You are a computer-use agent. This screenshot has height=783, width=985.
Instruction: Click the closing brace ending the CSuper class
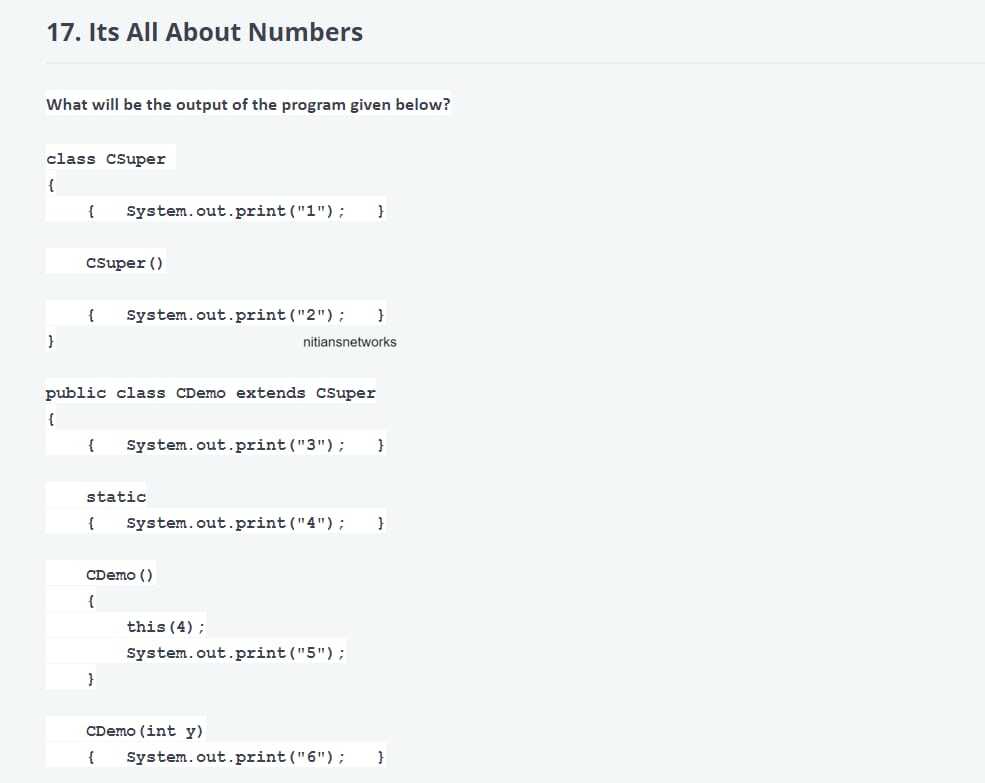coord(51,341)
